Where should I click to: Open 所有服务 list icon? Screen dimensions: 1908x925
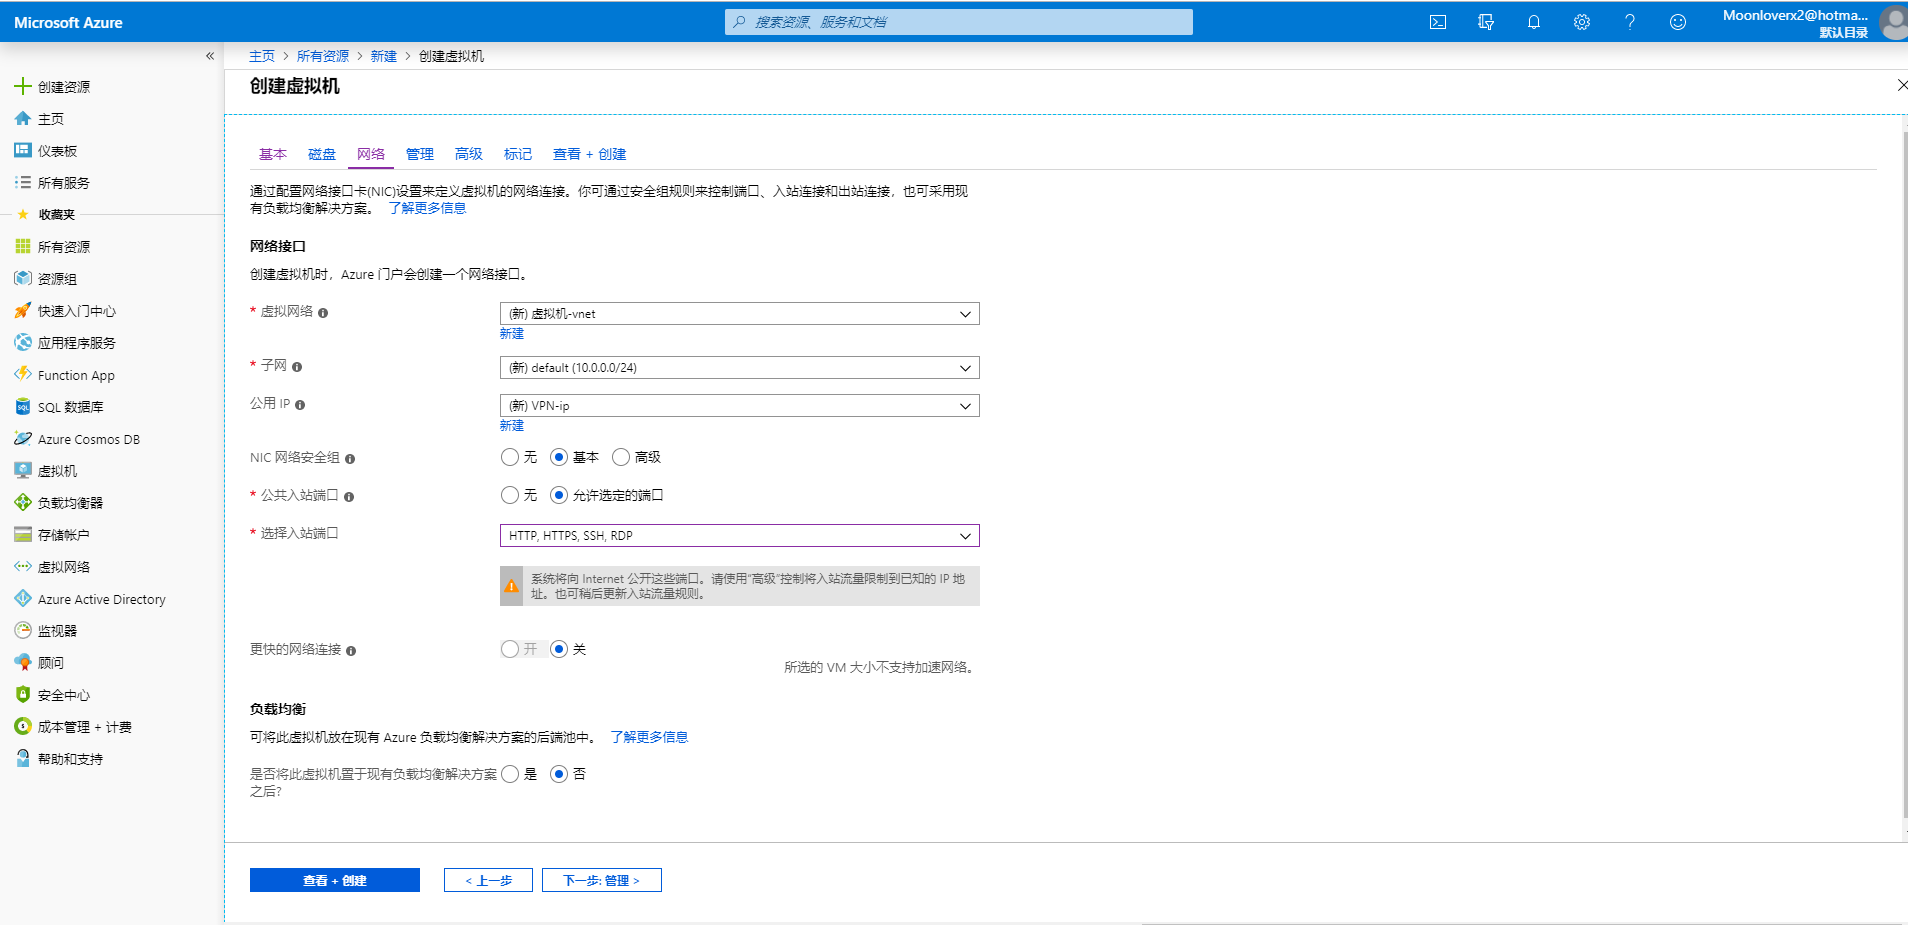point(23,183)
